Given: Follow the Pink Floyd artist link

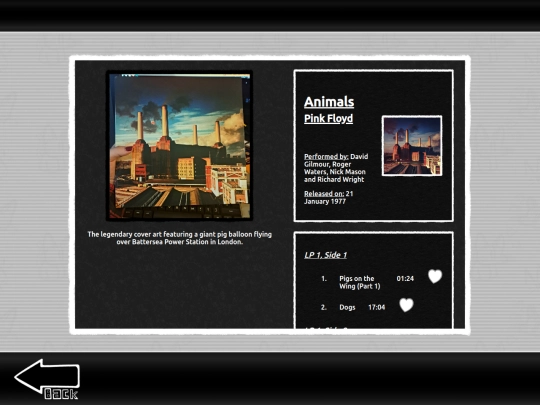Looking at the screenshot, I should [329, 118].
